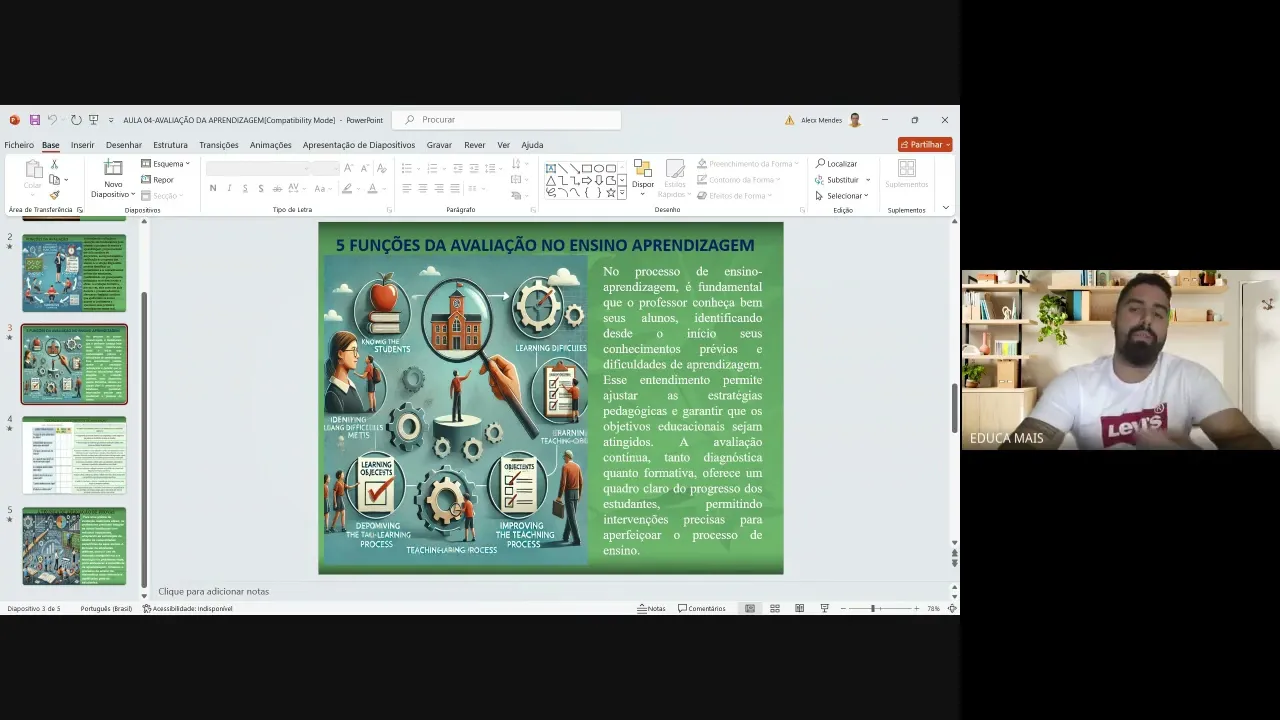
Task: Click the Repor button
Action: tap(158, 180)
